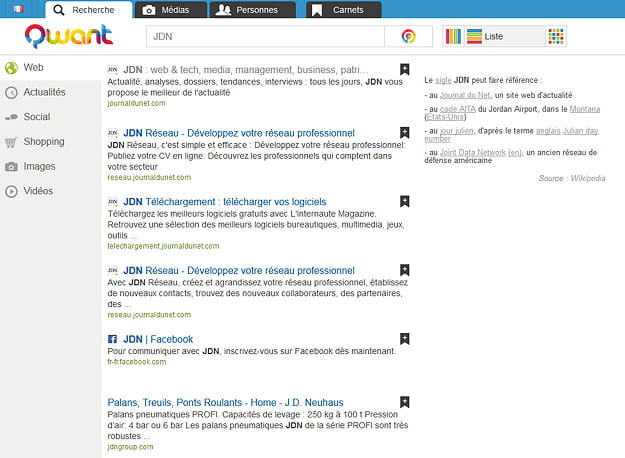Open 'JDN : web & tech, media' result
Image resolution: width=625 pixels, height=458 pixels.
coord(246,70)
